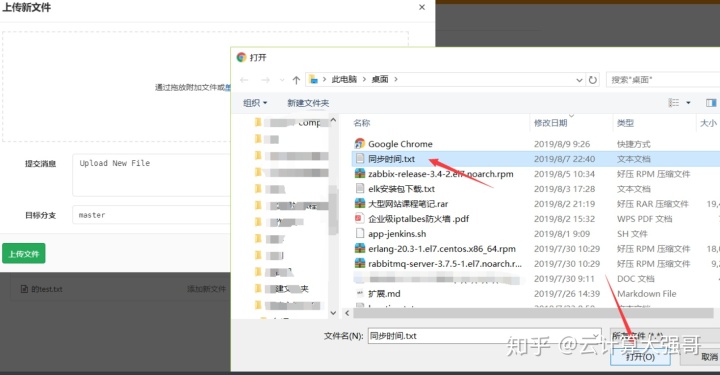Click the 快捷方式 type cell
The width and height of the screenshot is (720, 375).
click(634, 144)
